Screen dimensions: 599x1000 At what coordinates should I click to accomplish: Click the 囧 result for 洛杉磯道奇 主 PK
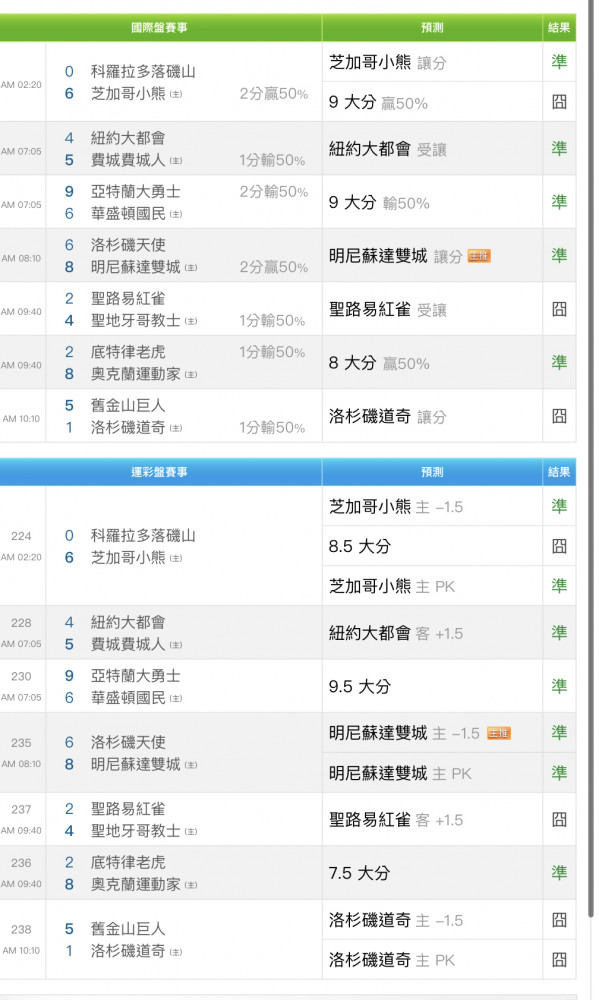559,959
